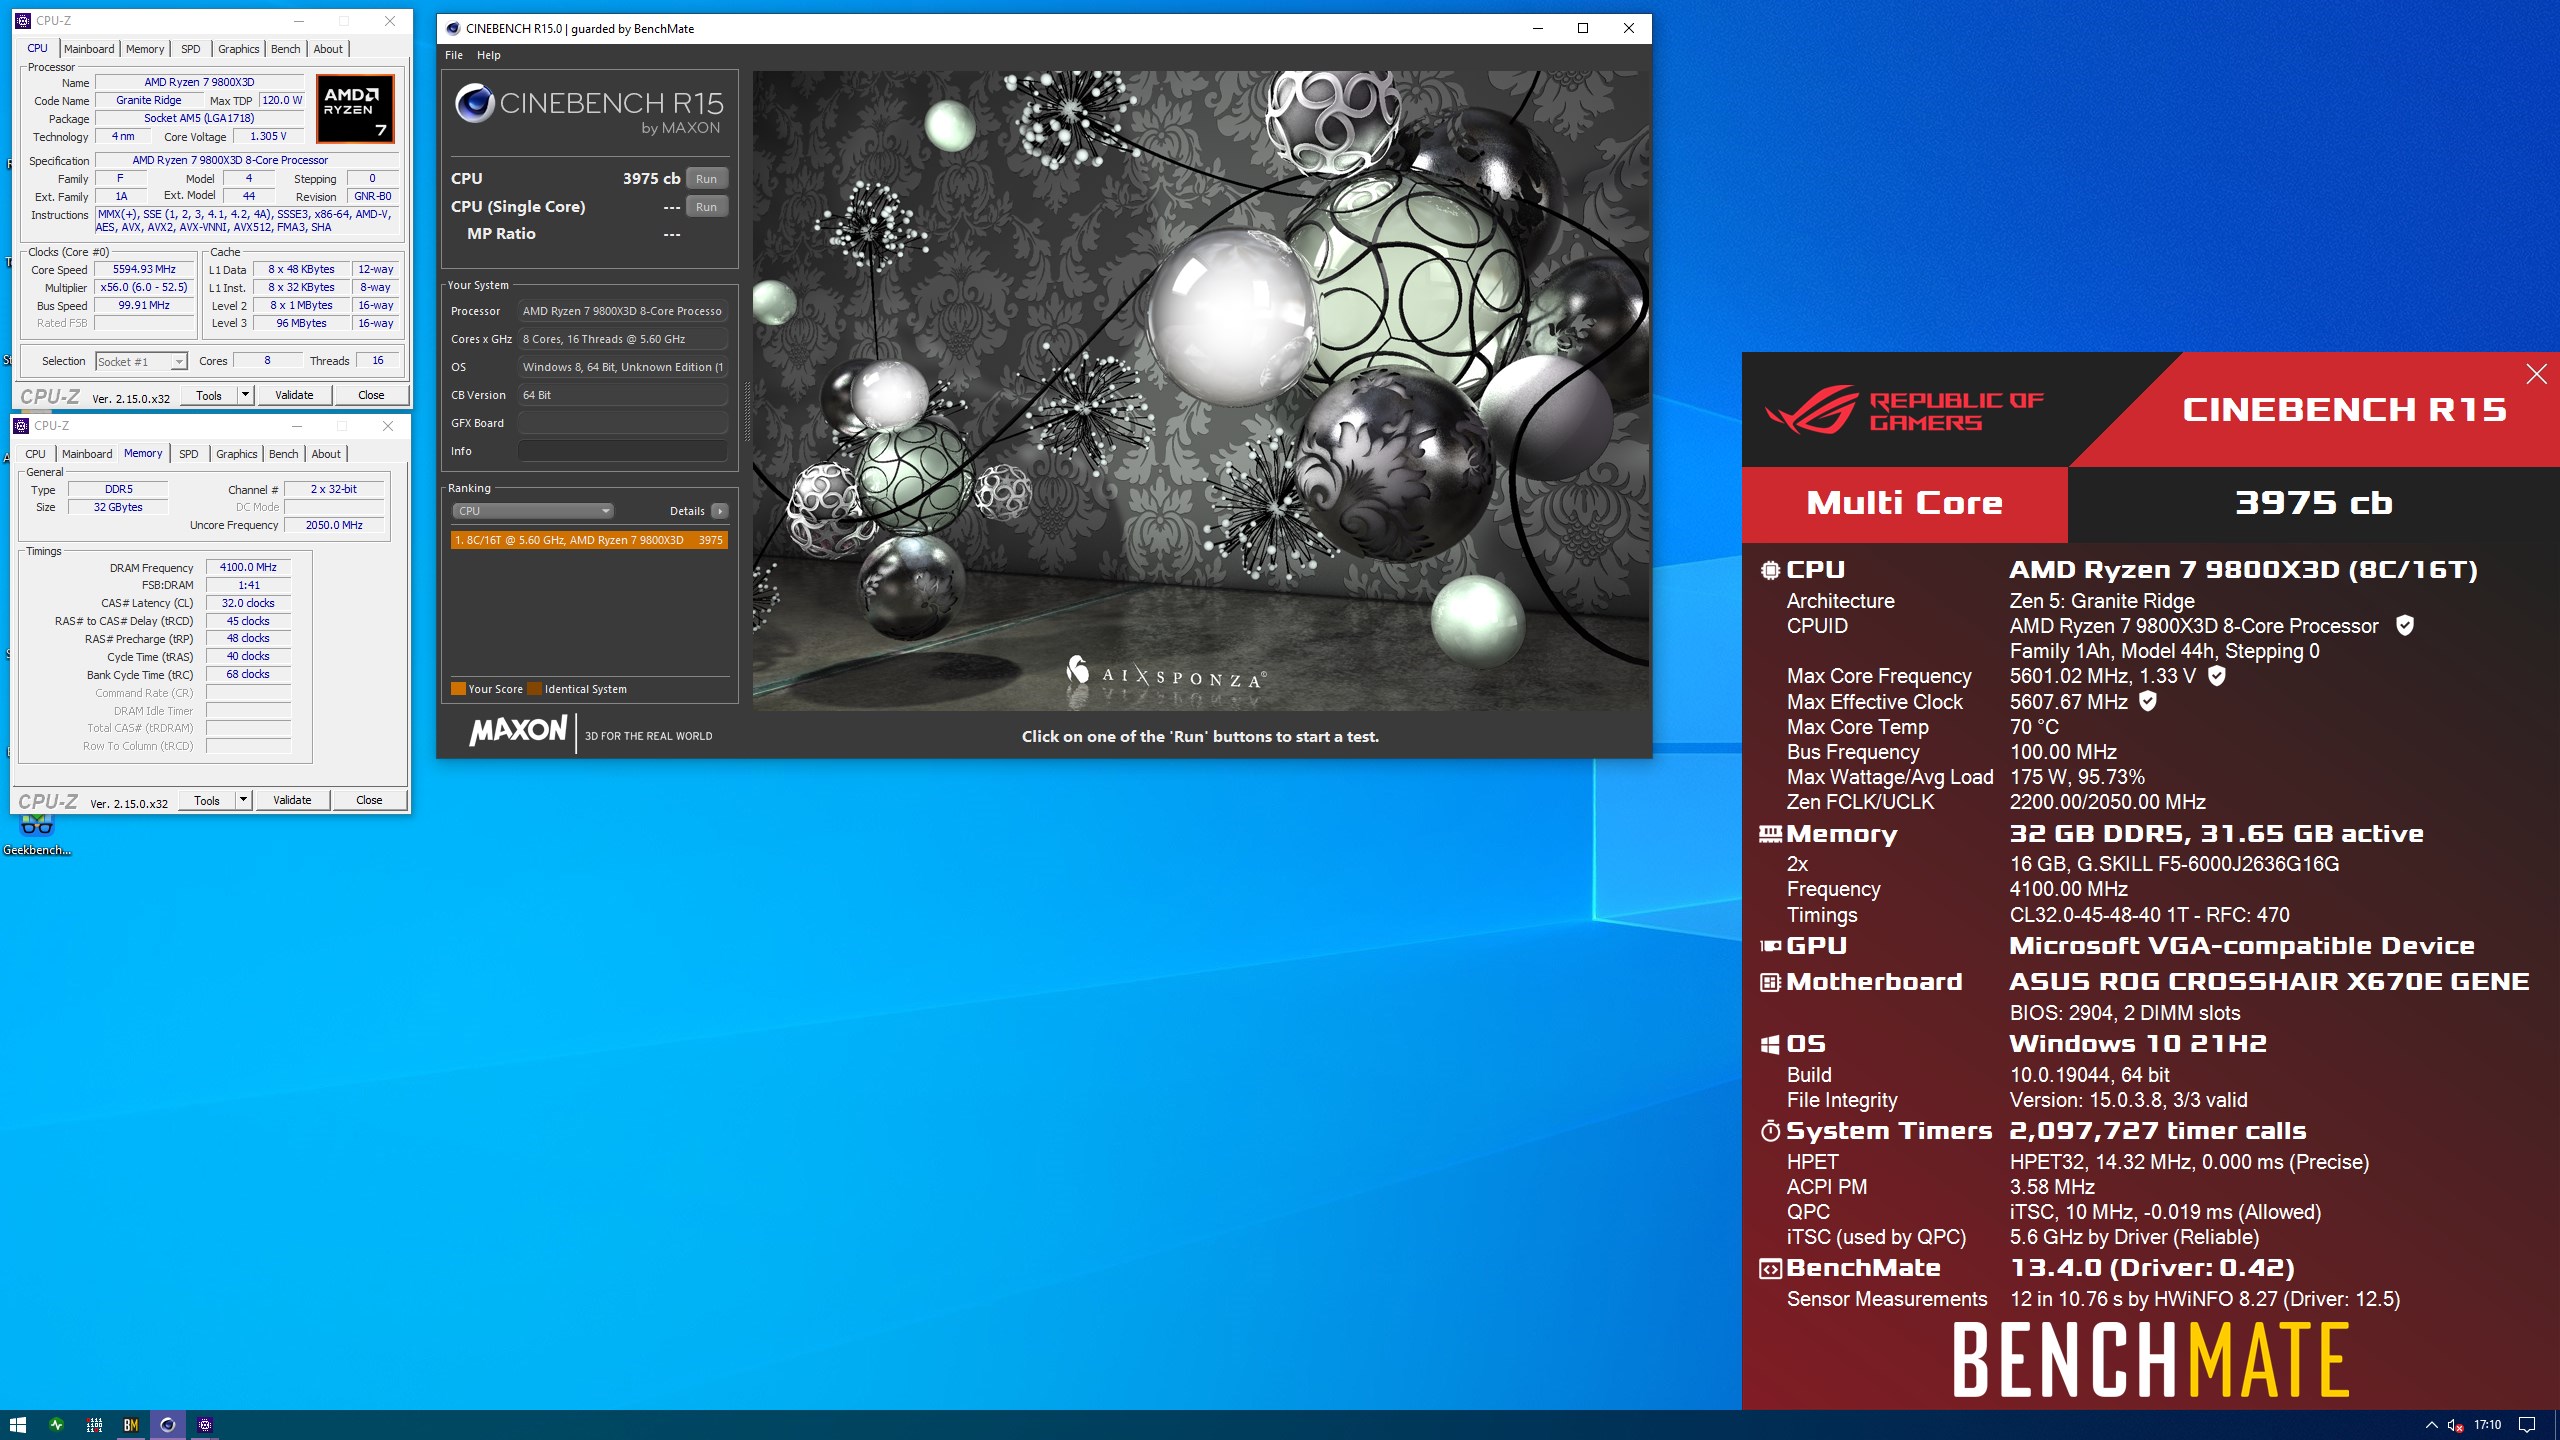Click the MAXON logo at the bottom of Cinebench

pos(518,731)
